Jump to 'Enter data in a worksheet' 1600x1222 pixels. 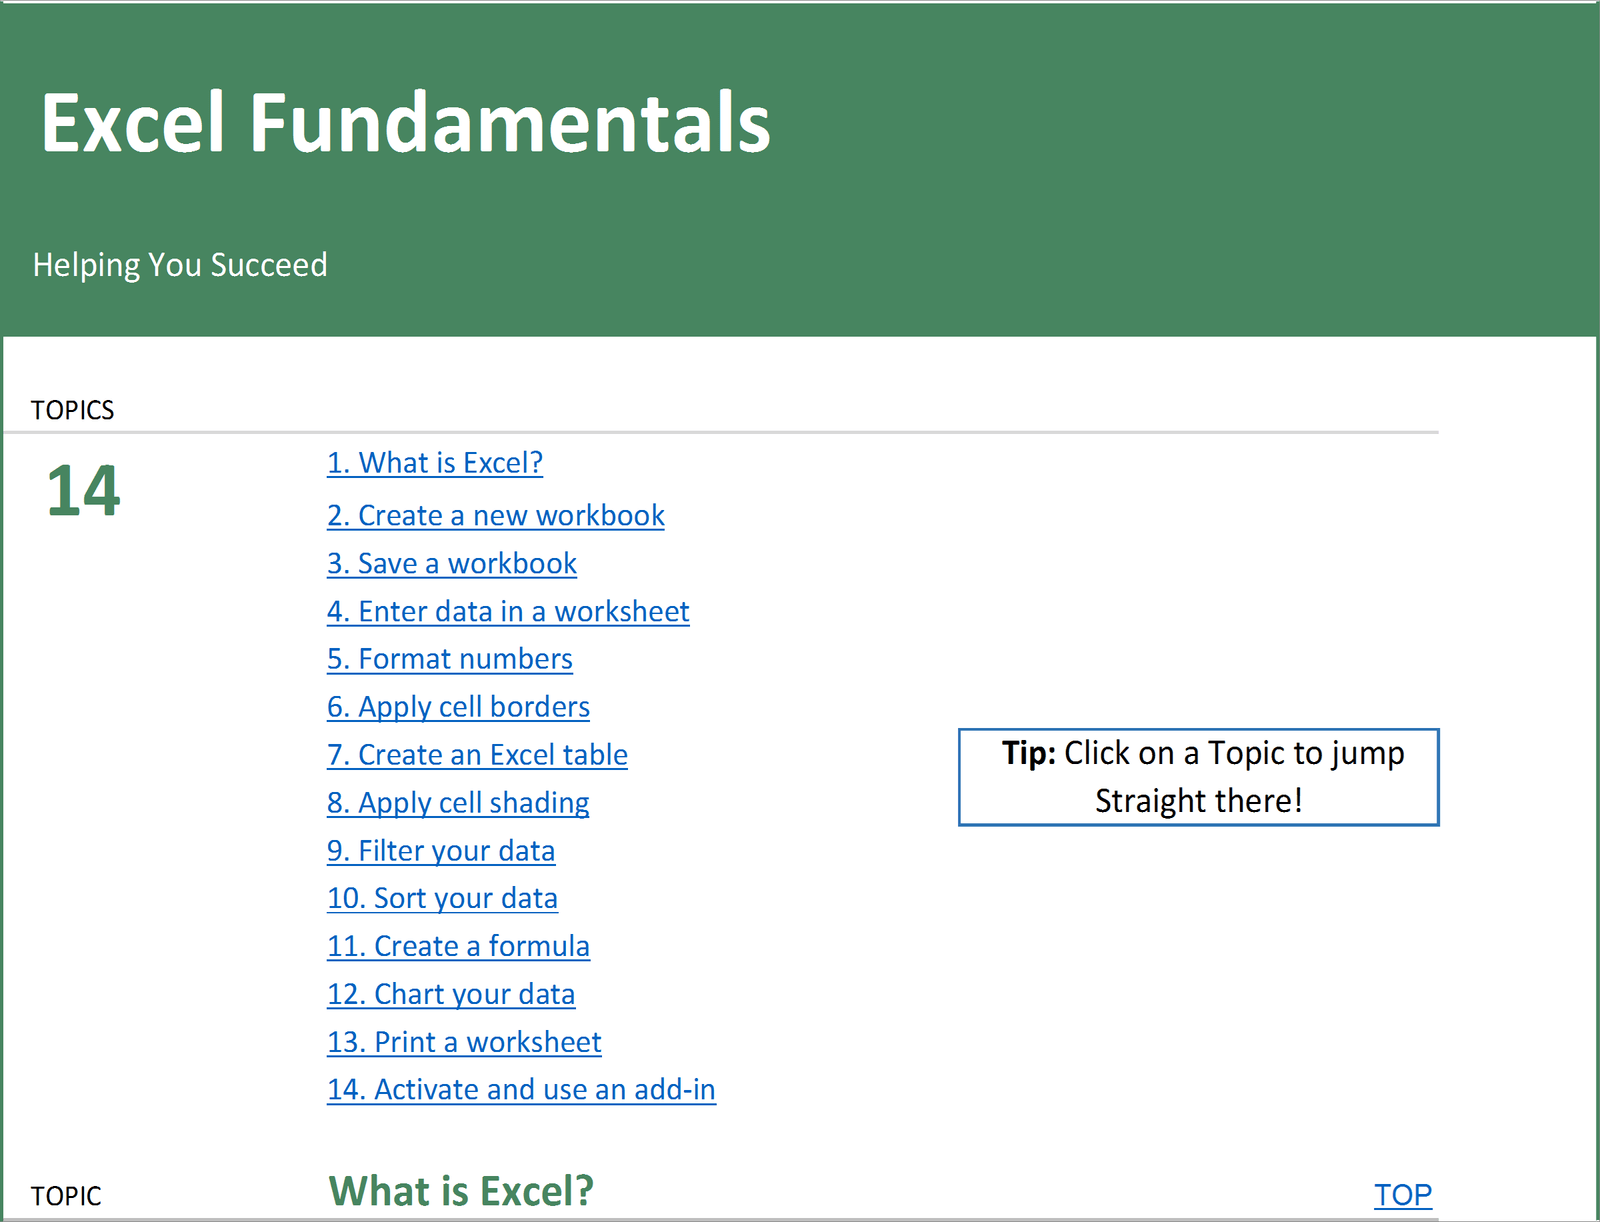coord(507,611)
